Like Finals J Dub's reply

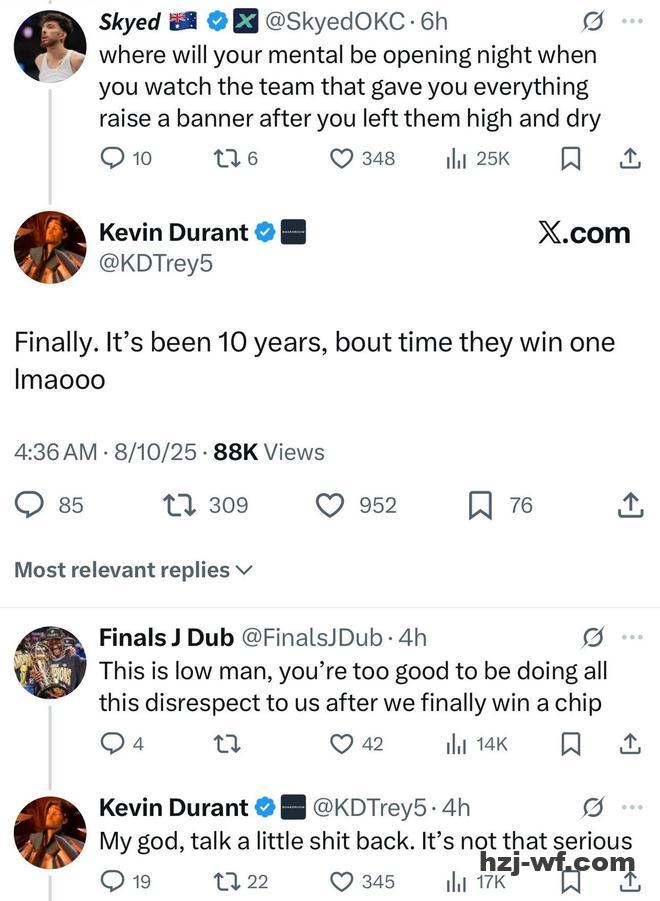tap(342, 743)
